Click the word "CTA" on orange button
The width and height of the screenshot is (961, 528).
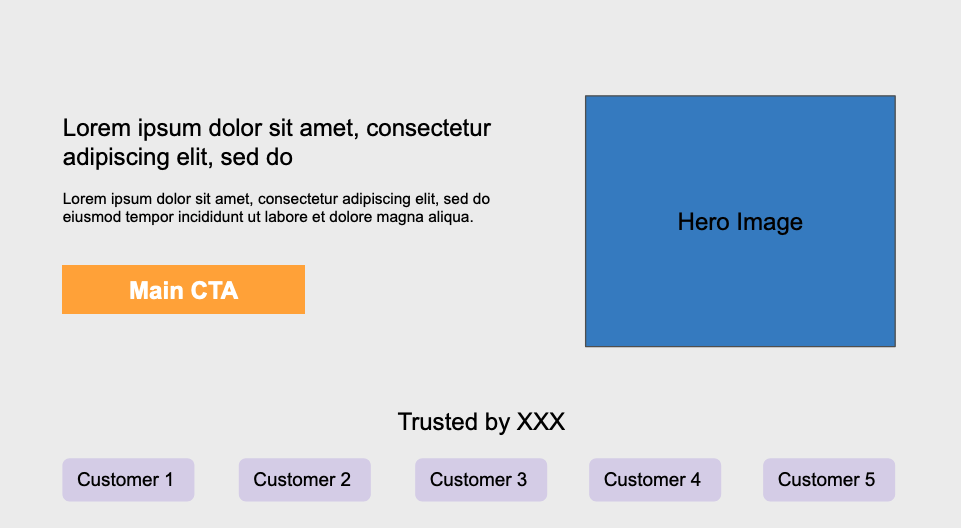[x=214, y=290]
